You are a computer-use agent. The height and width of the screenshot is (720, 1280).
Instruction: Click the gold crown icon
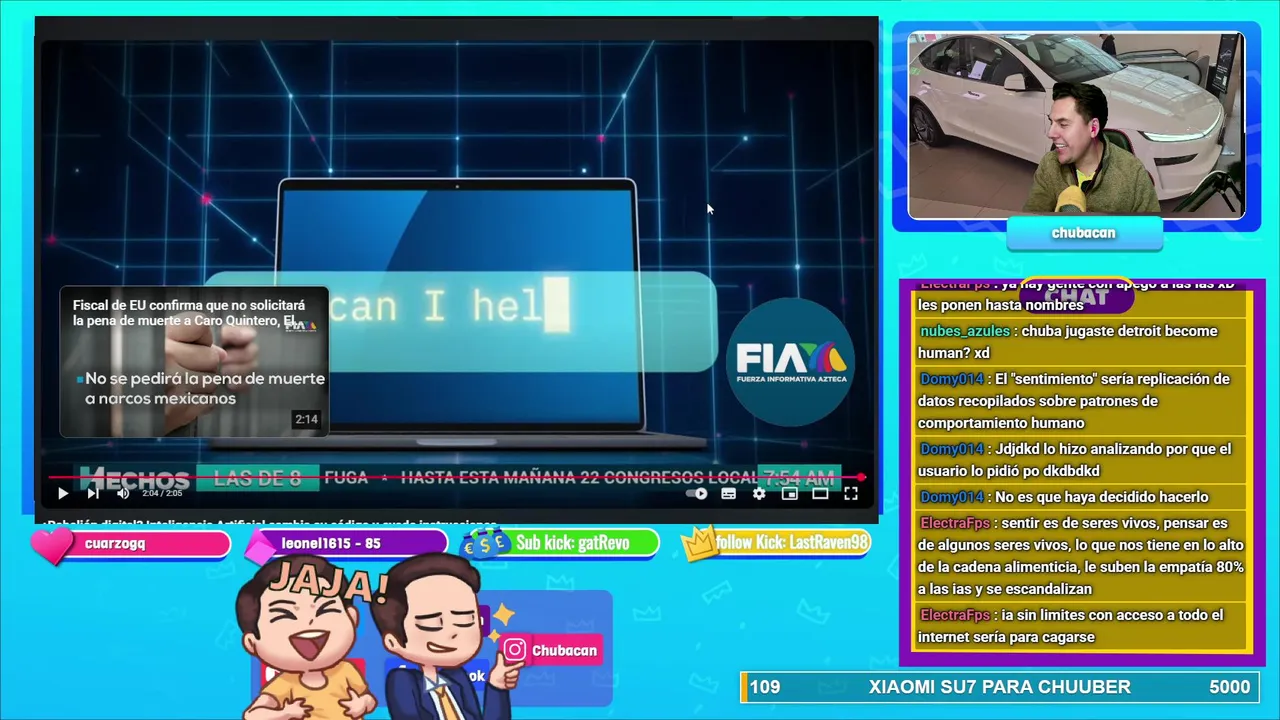(700, 542)
